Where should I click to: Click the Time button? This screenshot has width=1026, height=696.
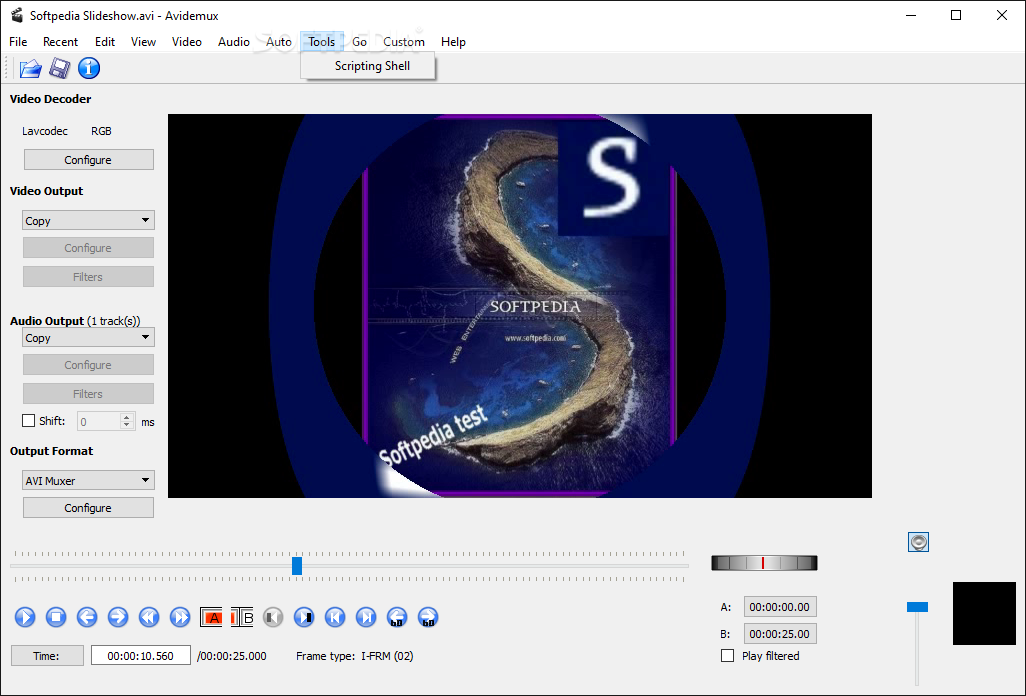click(47, 655)
